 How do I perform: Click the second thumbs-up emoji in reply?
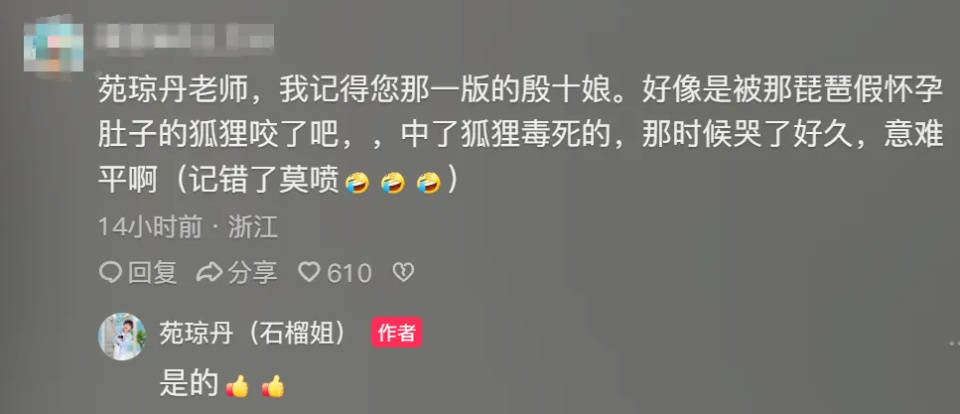(273, 386)
